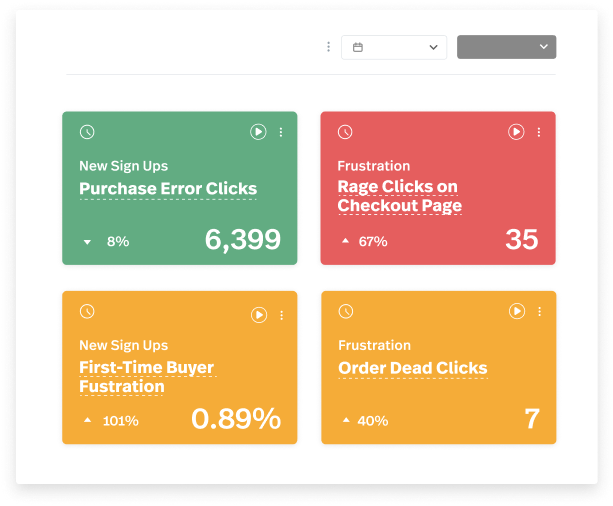Image resolution: width=613 pixels, height=506 pixels.
Task: Expand the date range dropdown chevron
Action: (x=433, y=47)
